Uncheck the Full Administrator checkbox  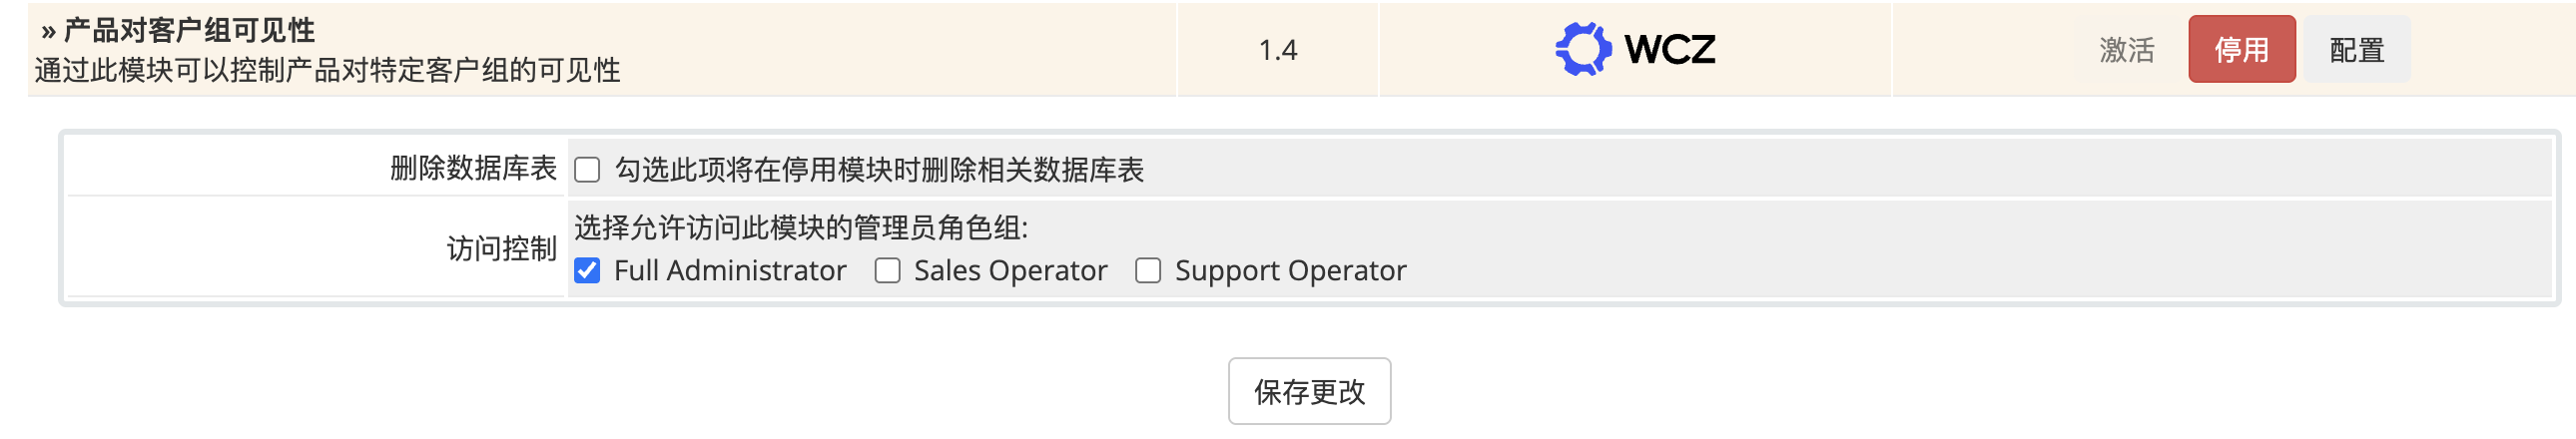click(587, 271)
